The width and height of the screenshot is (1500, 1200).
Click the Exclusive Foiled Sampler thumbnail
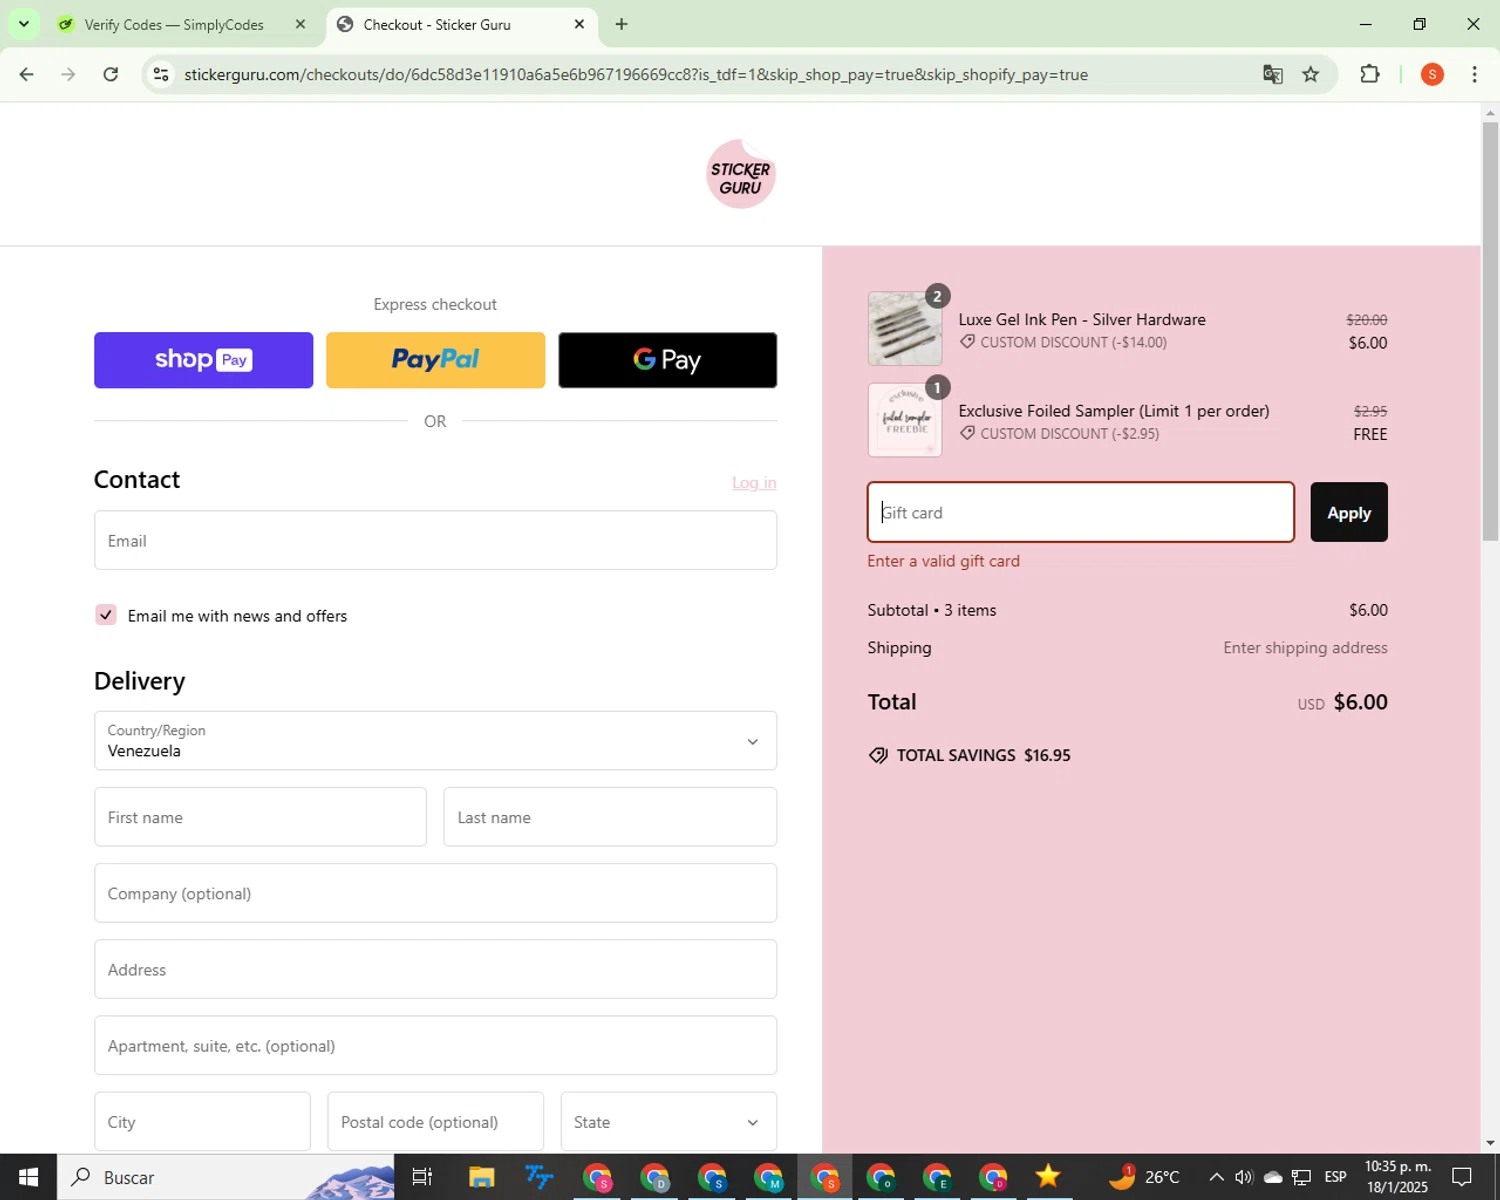(905, 420)
